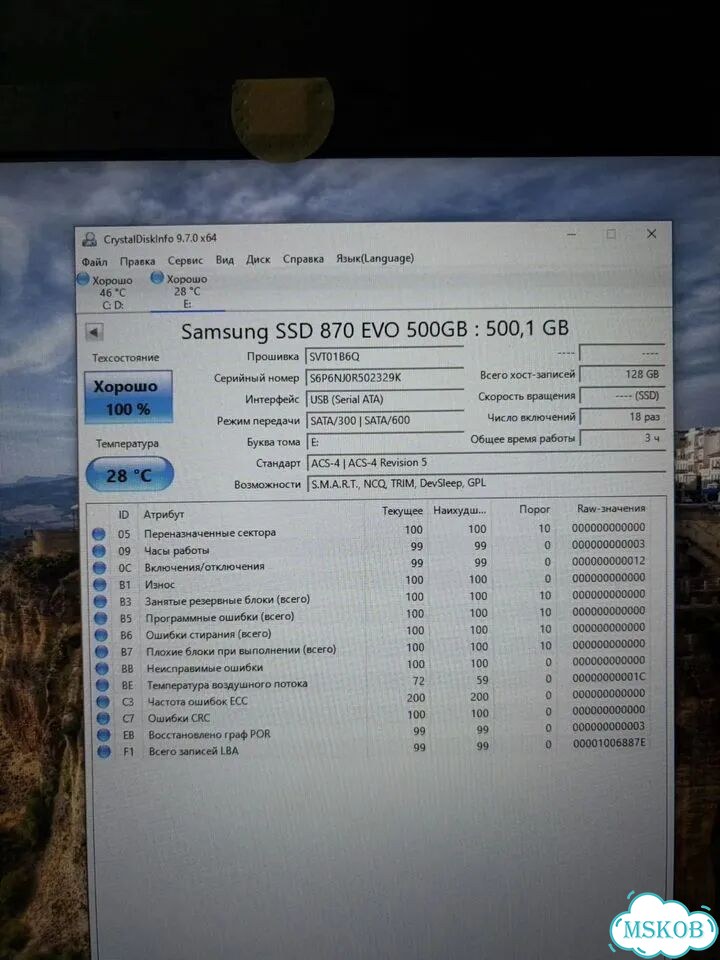720x960 pixels.
Task: Click the power-on hours value 3 ч
Action: 621,438
